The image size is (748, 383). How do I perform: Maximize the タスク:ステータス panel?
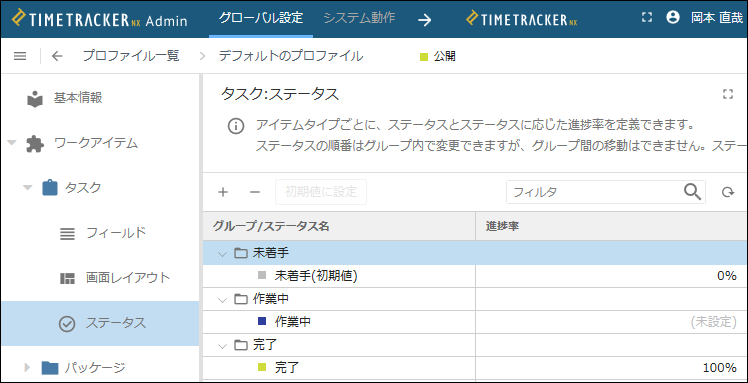[727, 94]
